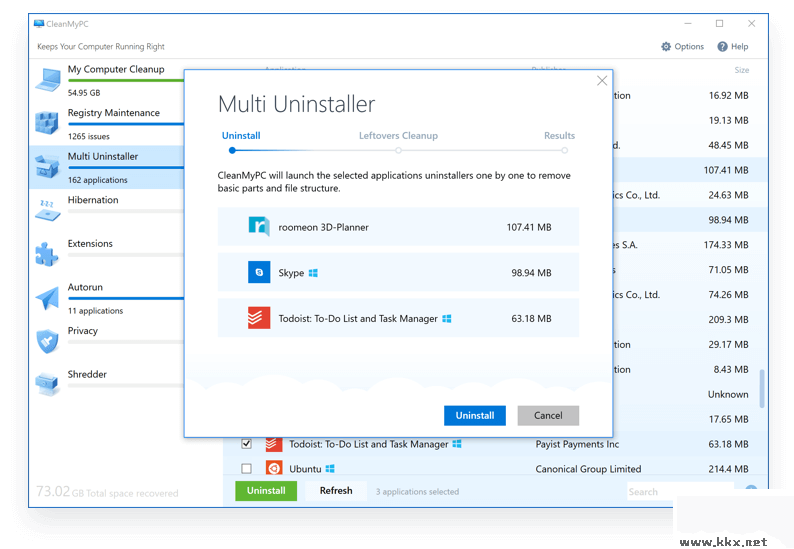The width and height of the screenshot is (794, 549).
Task: Open My Computer Cleanup laptop icon
Action: (x=48, y=80)
